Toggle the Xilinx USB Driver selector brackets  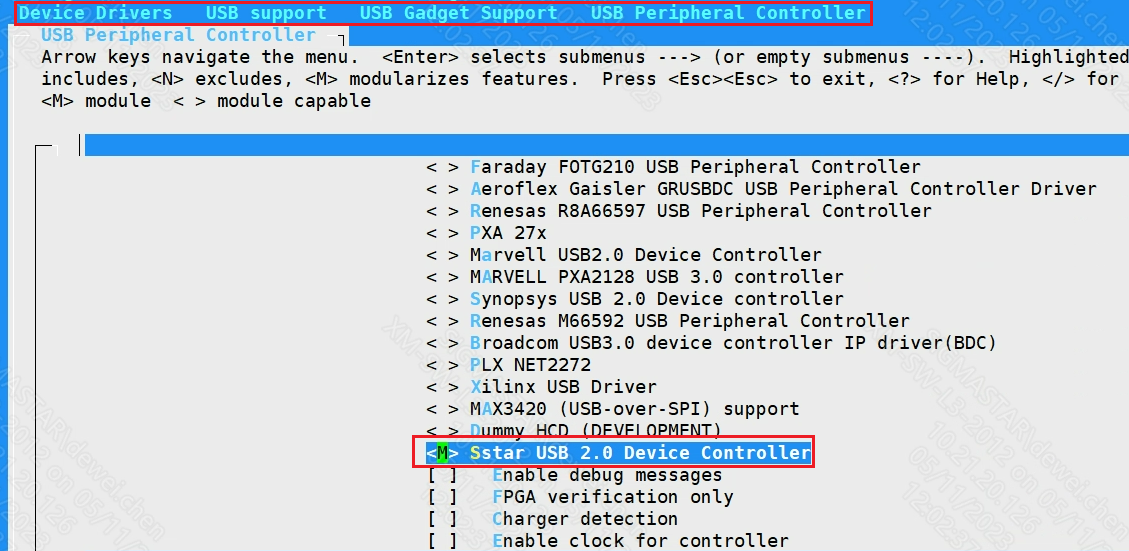tap(442, 387)
